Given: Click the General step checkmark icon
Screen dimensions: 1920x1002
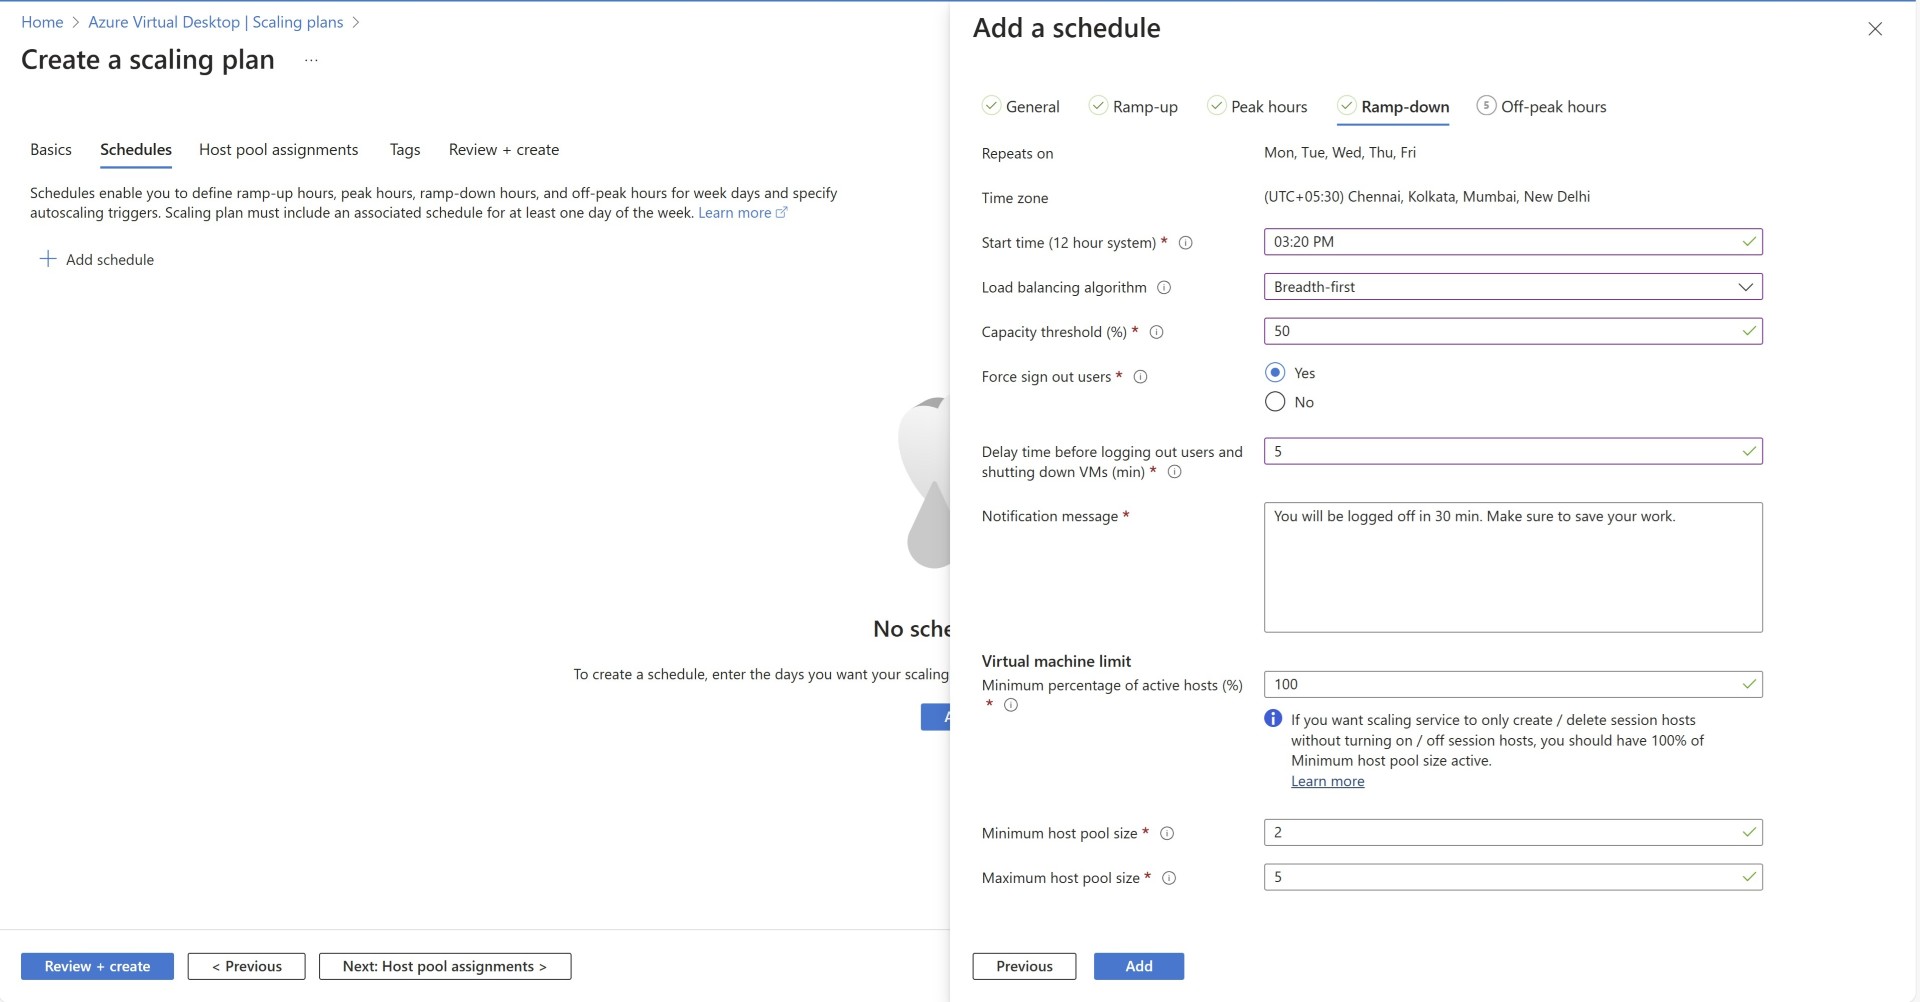Looking at the screenshot, I should tap(991, 105).
